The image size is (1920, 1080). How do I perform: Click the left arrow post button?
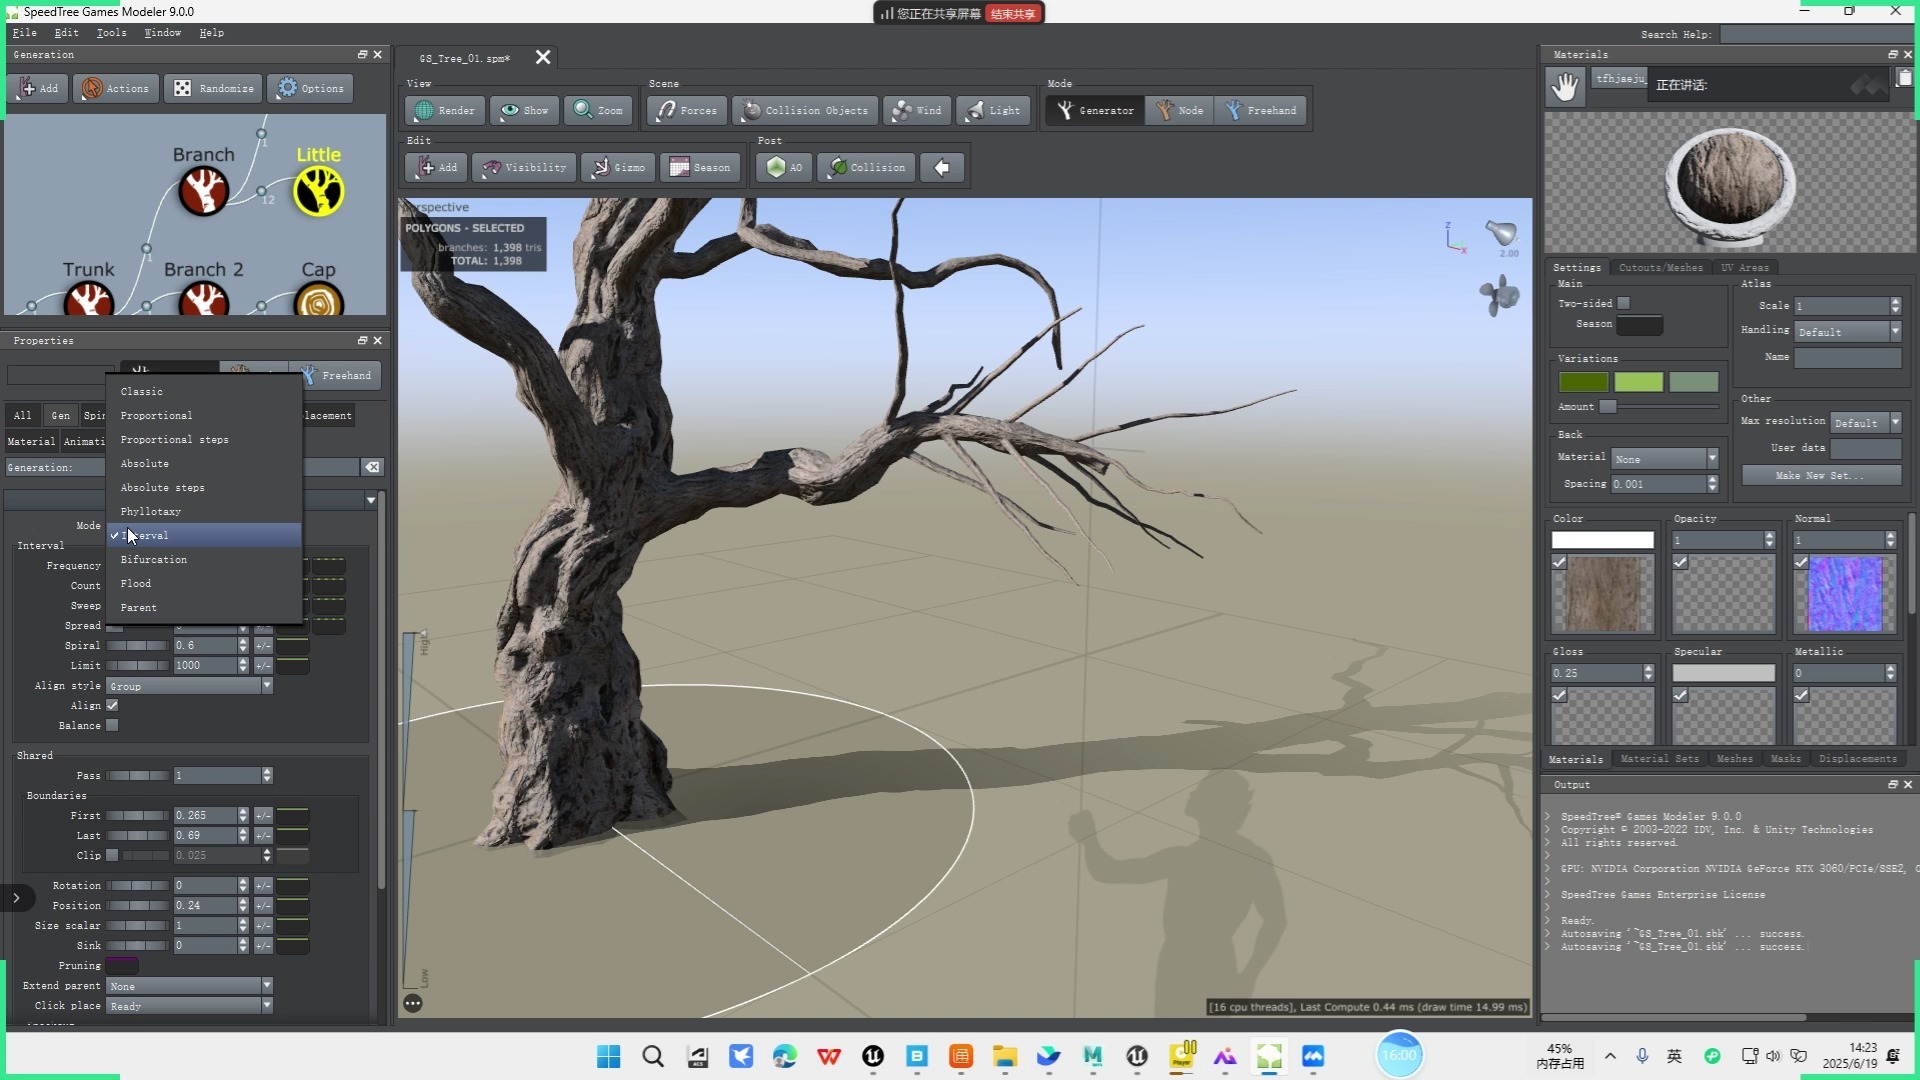tap(942, 168)
